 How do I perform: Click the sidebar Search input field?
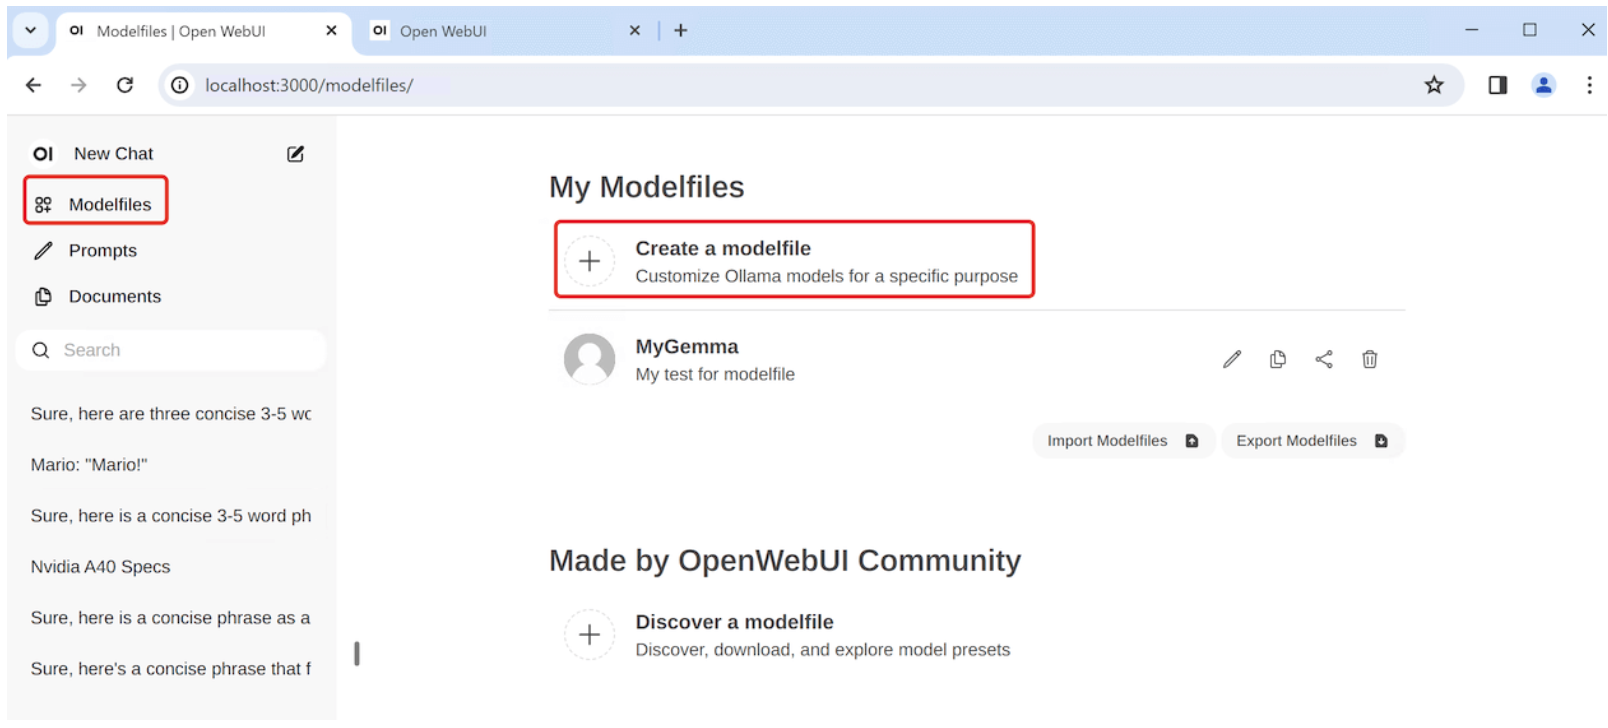[171, 350]
